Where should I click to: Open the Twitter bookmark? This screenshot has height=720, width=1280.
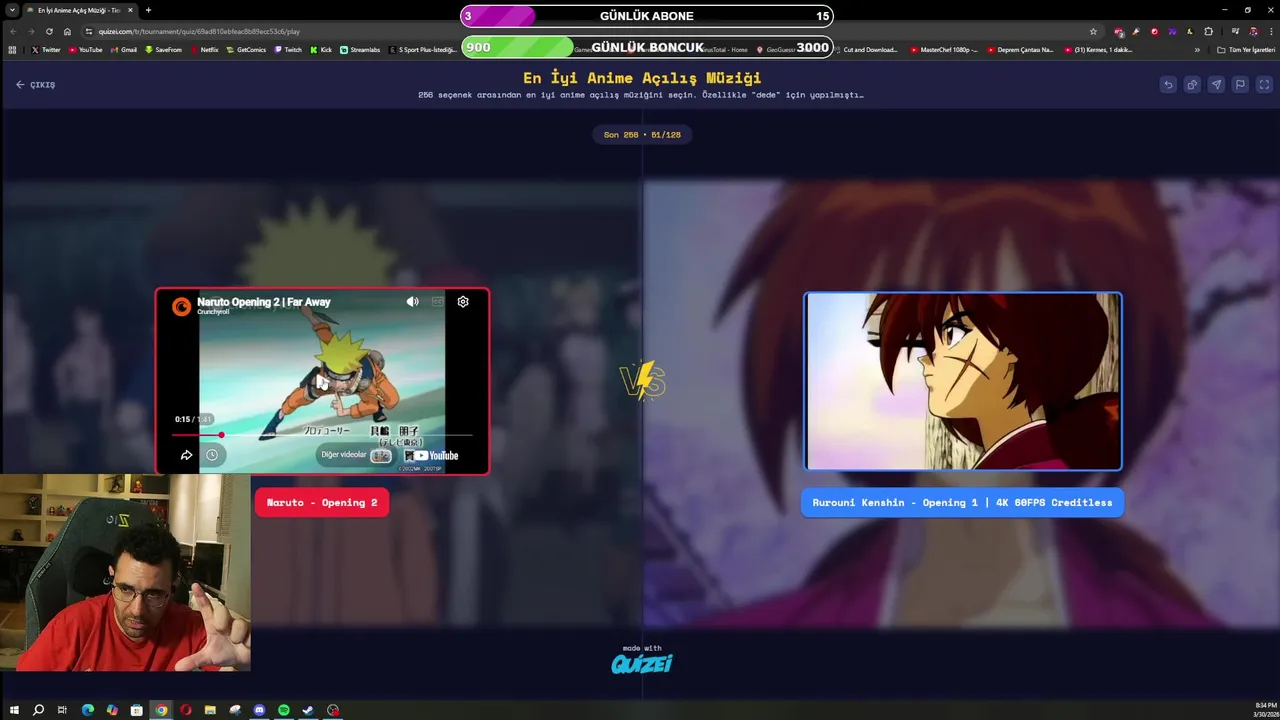coord(46,50)
